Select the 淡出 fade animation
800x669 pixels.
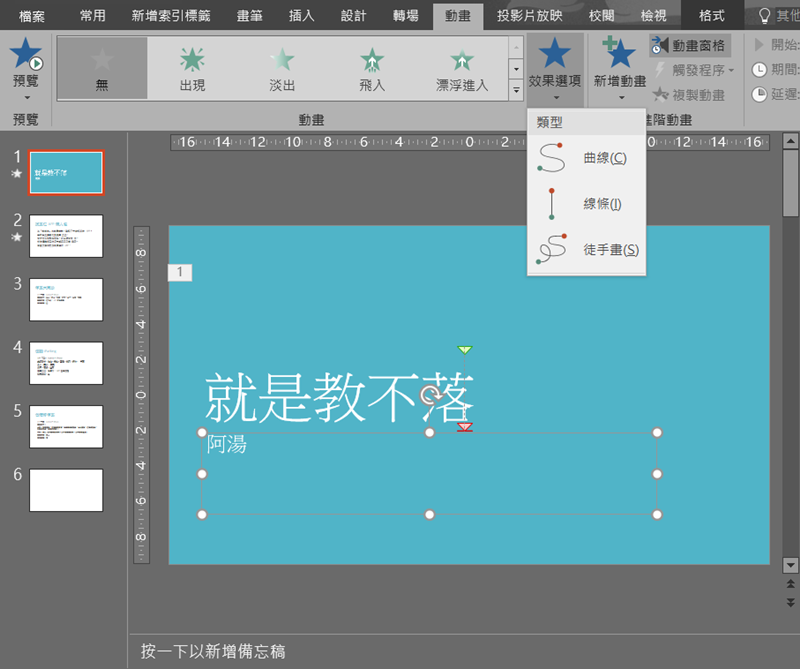click(x=282, y=68)
